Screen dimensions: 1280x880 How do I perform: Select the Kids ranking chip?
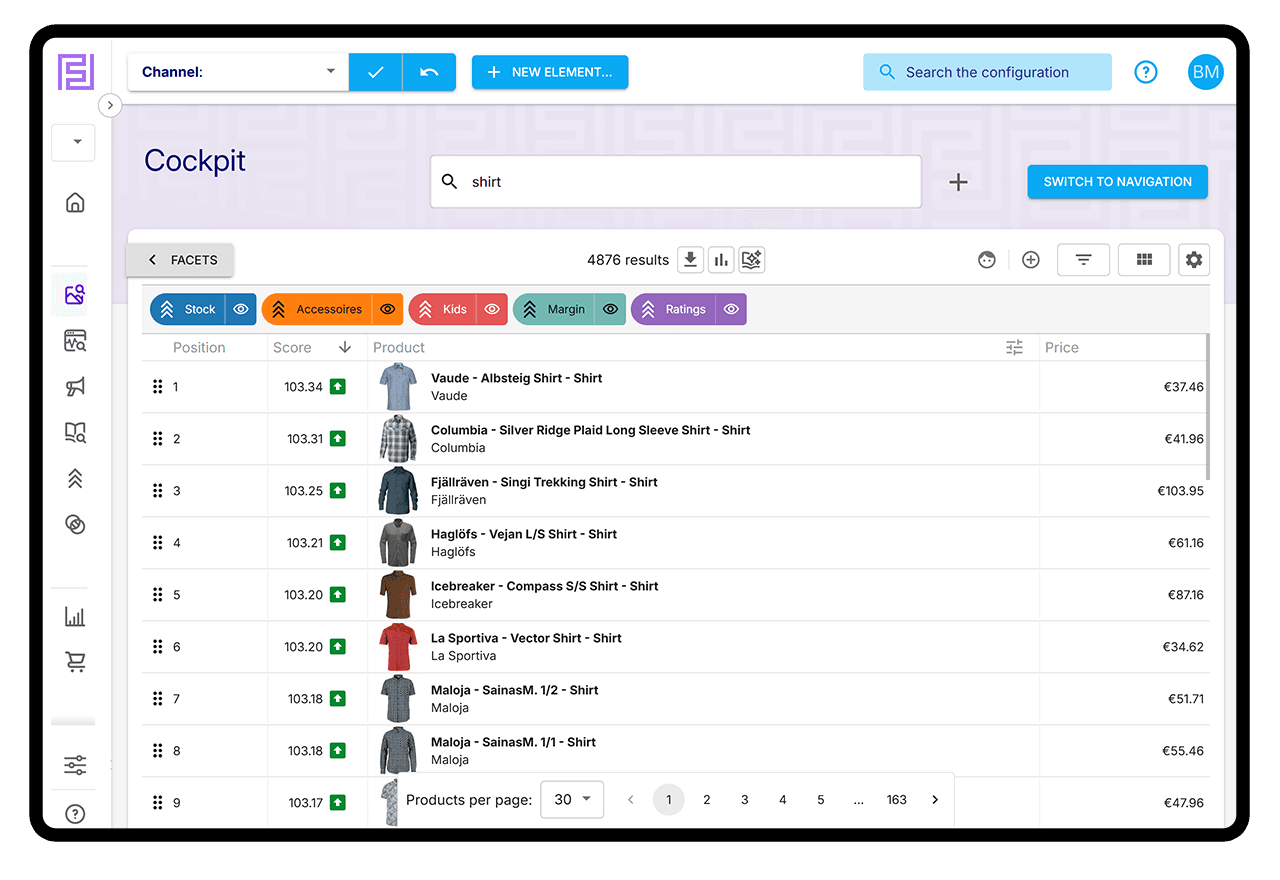pyautogui.click(x=442, y=309)
